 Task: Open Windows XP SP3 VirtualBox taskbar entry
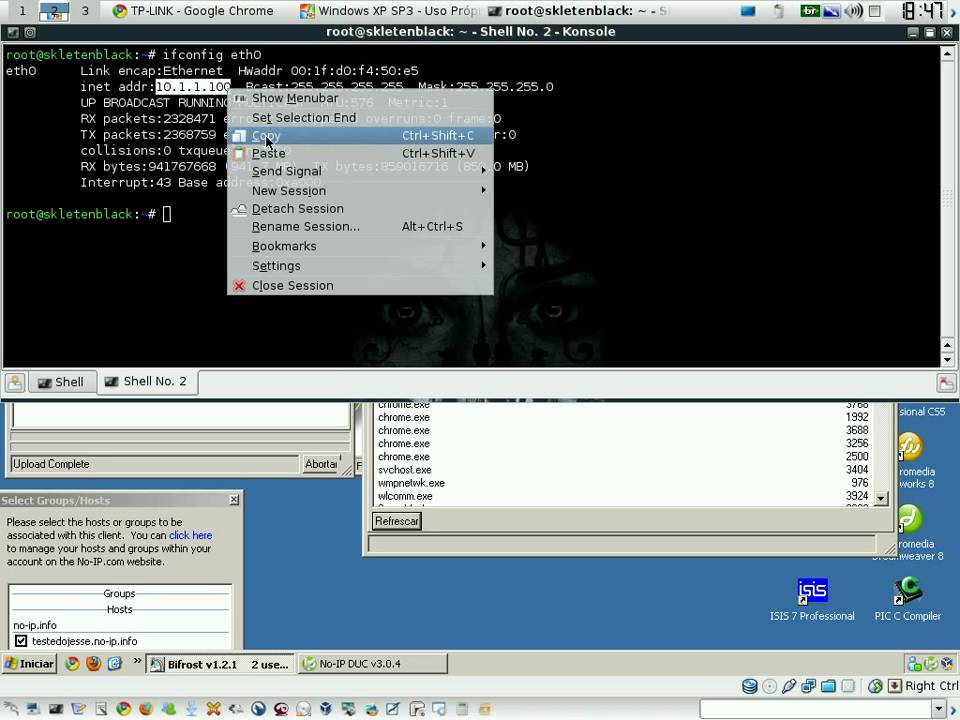389,10
